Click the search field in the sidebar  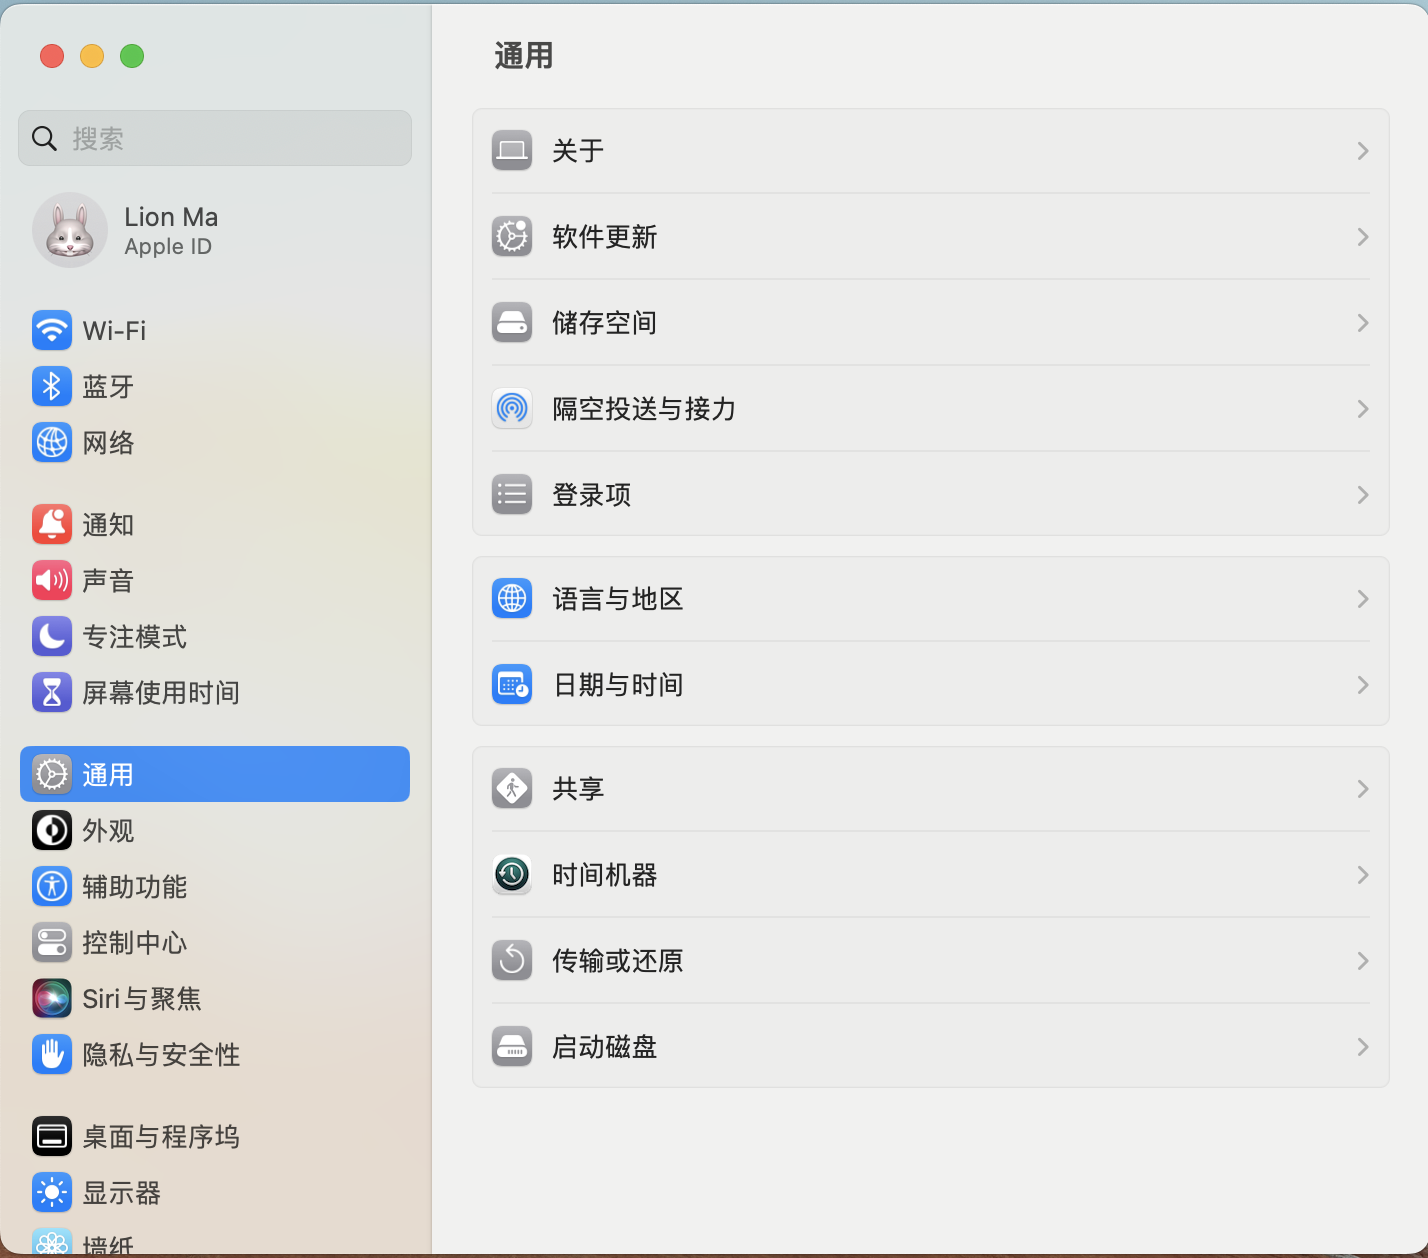pyautogui.click(x=214, y=138)
